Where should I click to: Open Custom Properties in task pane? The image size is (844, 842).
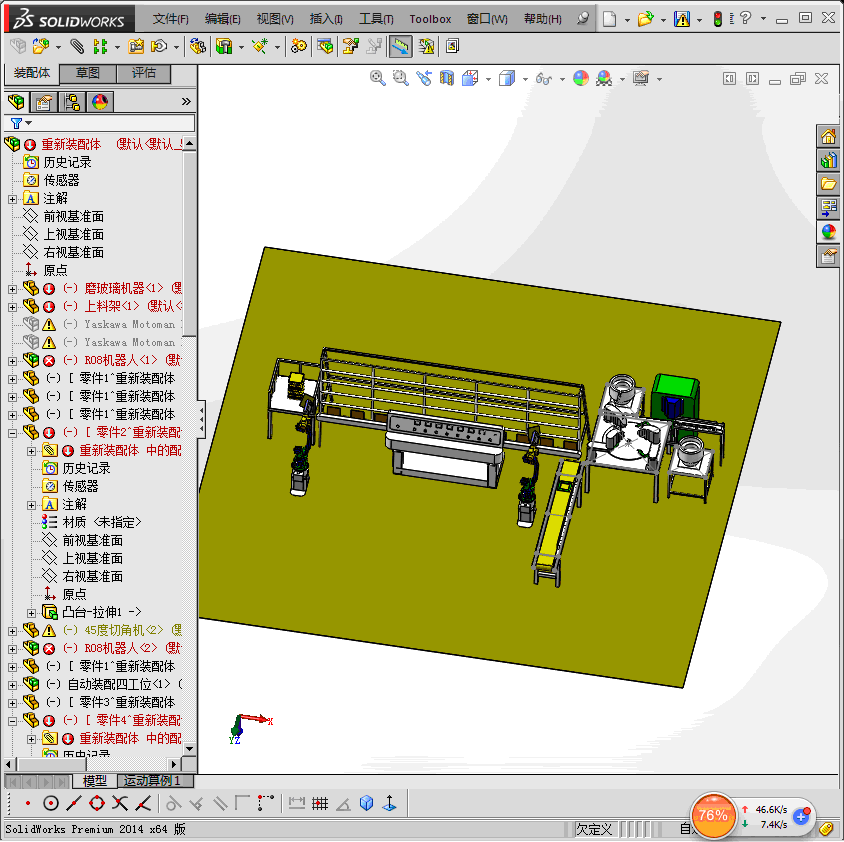828,256
